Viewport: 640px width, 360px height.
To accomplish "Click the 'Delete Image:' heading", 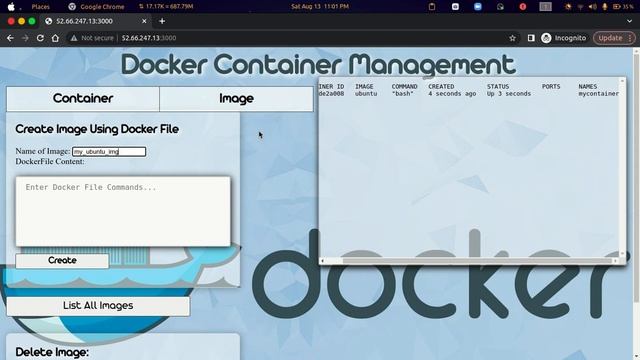I will click(52, 352).
